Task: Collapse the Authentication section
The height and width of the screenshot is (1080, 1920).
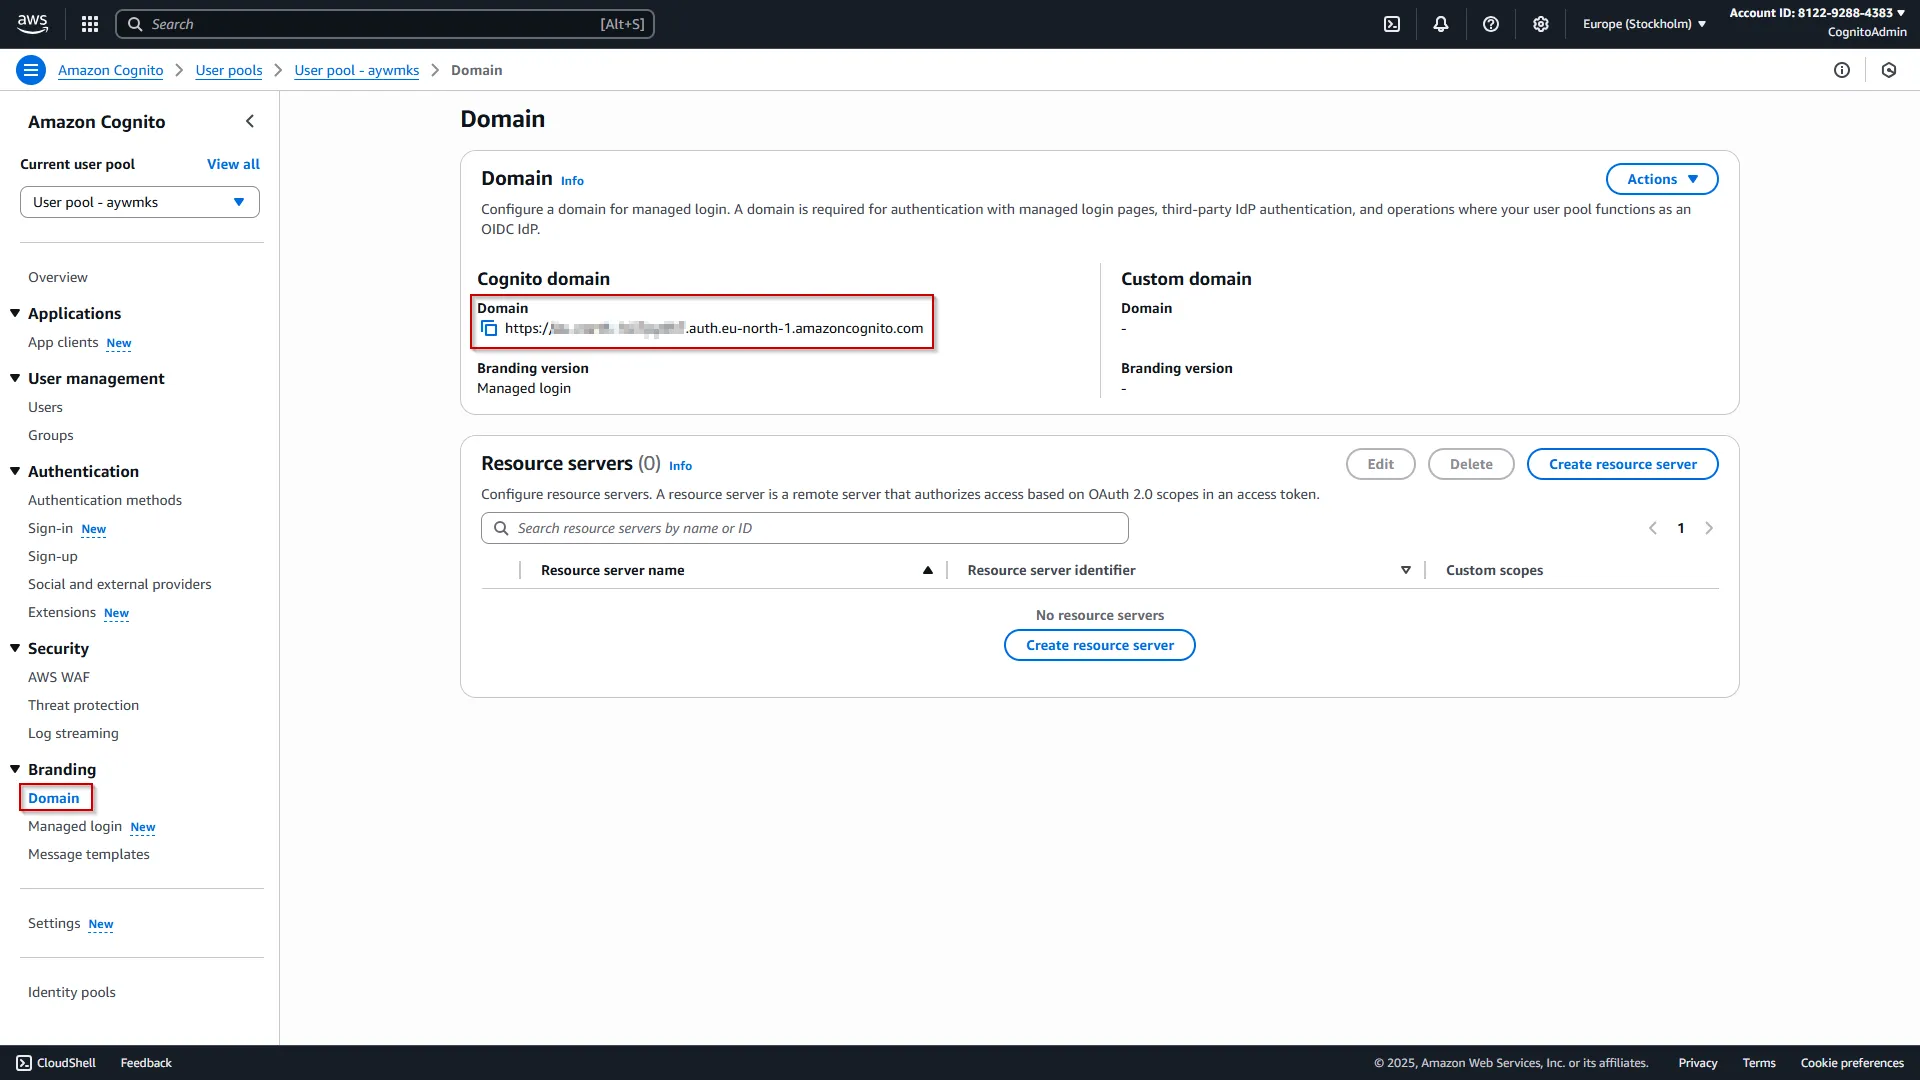Action: 15,471
